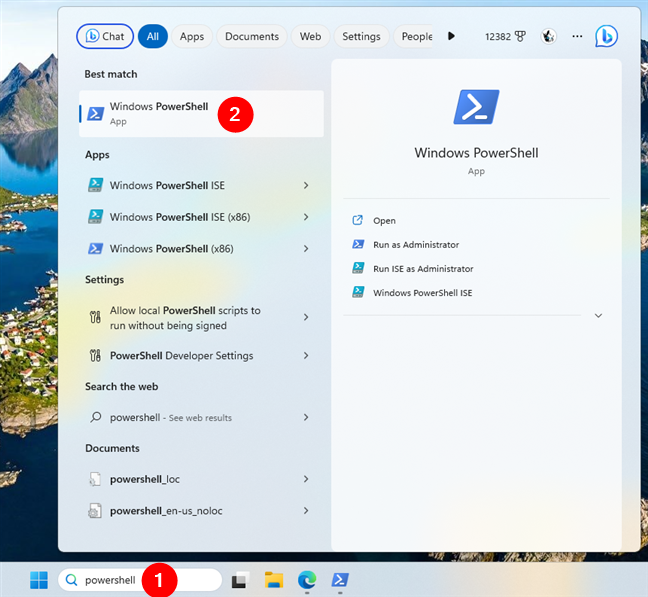Open Task View on the taskbar
The height and width of the screenshot is (597, 648).
[x=240, y=579]
